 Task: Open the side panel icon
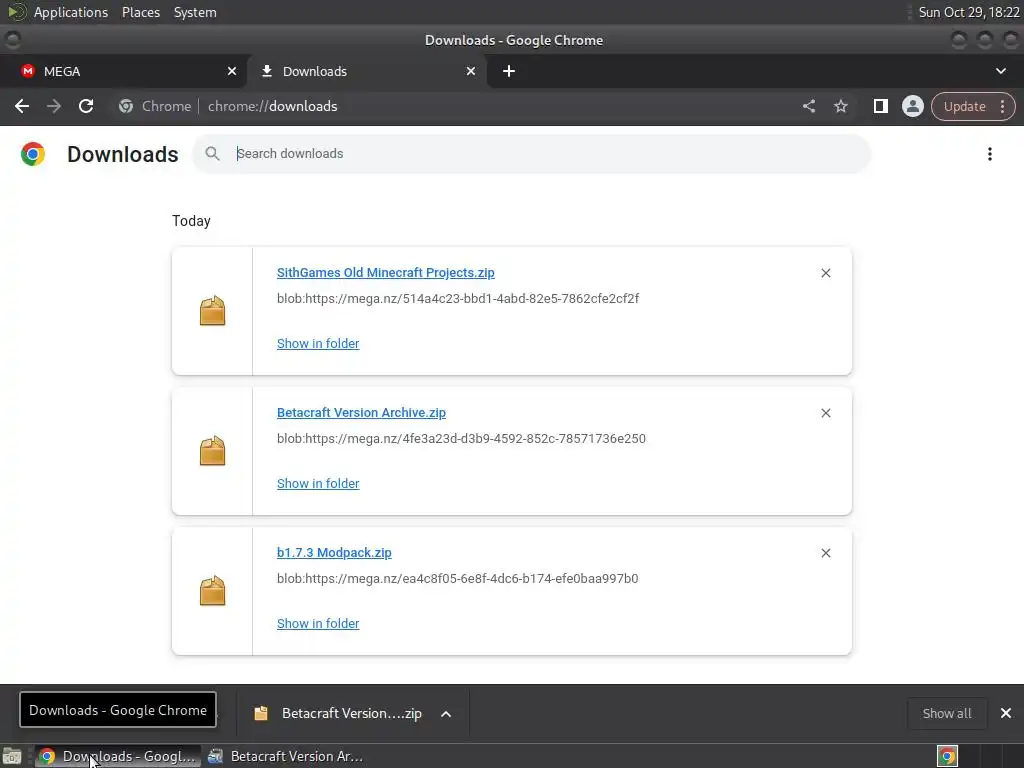880,106
